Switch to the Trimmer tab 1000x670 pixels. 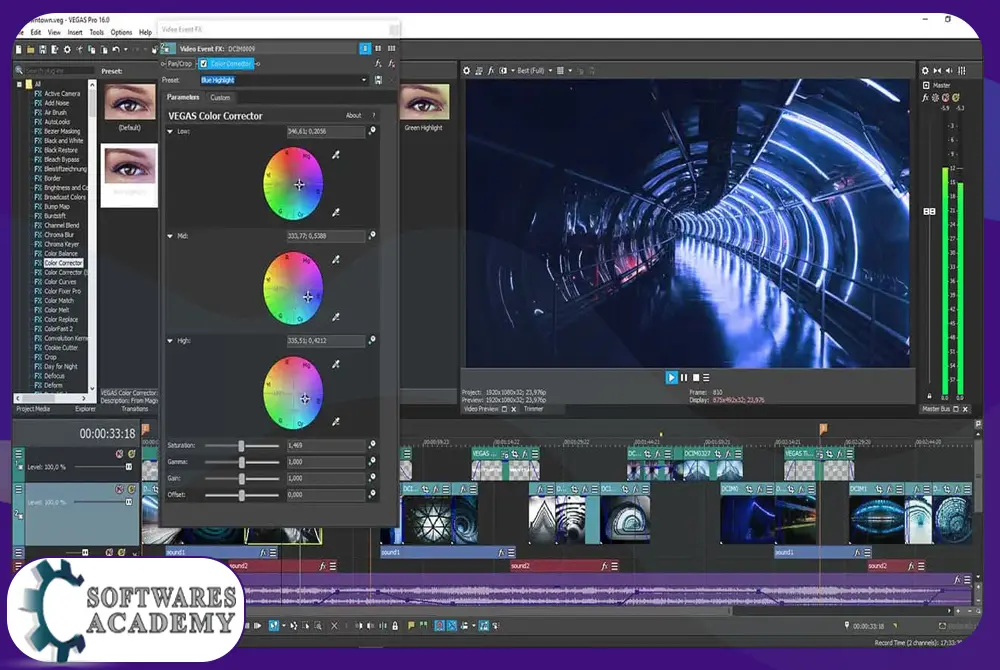pos(533,409)
